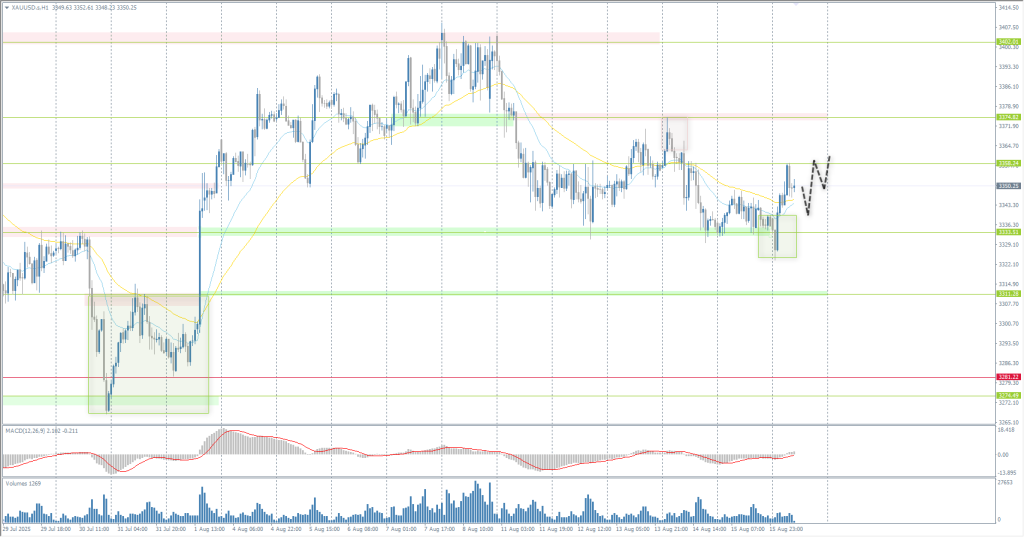The width and height of the screenshot is (1024, 537).
Task: Click the 3311.28 green price tag
Action: click(1008, 294)
